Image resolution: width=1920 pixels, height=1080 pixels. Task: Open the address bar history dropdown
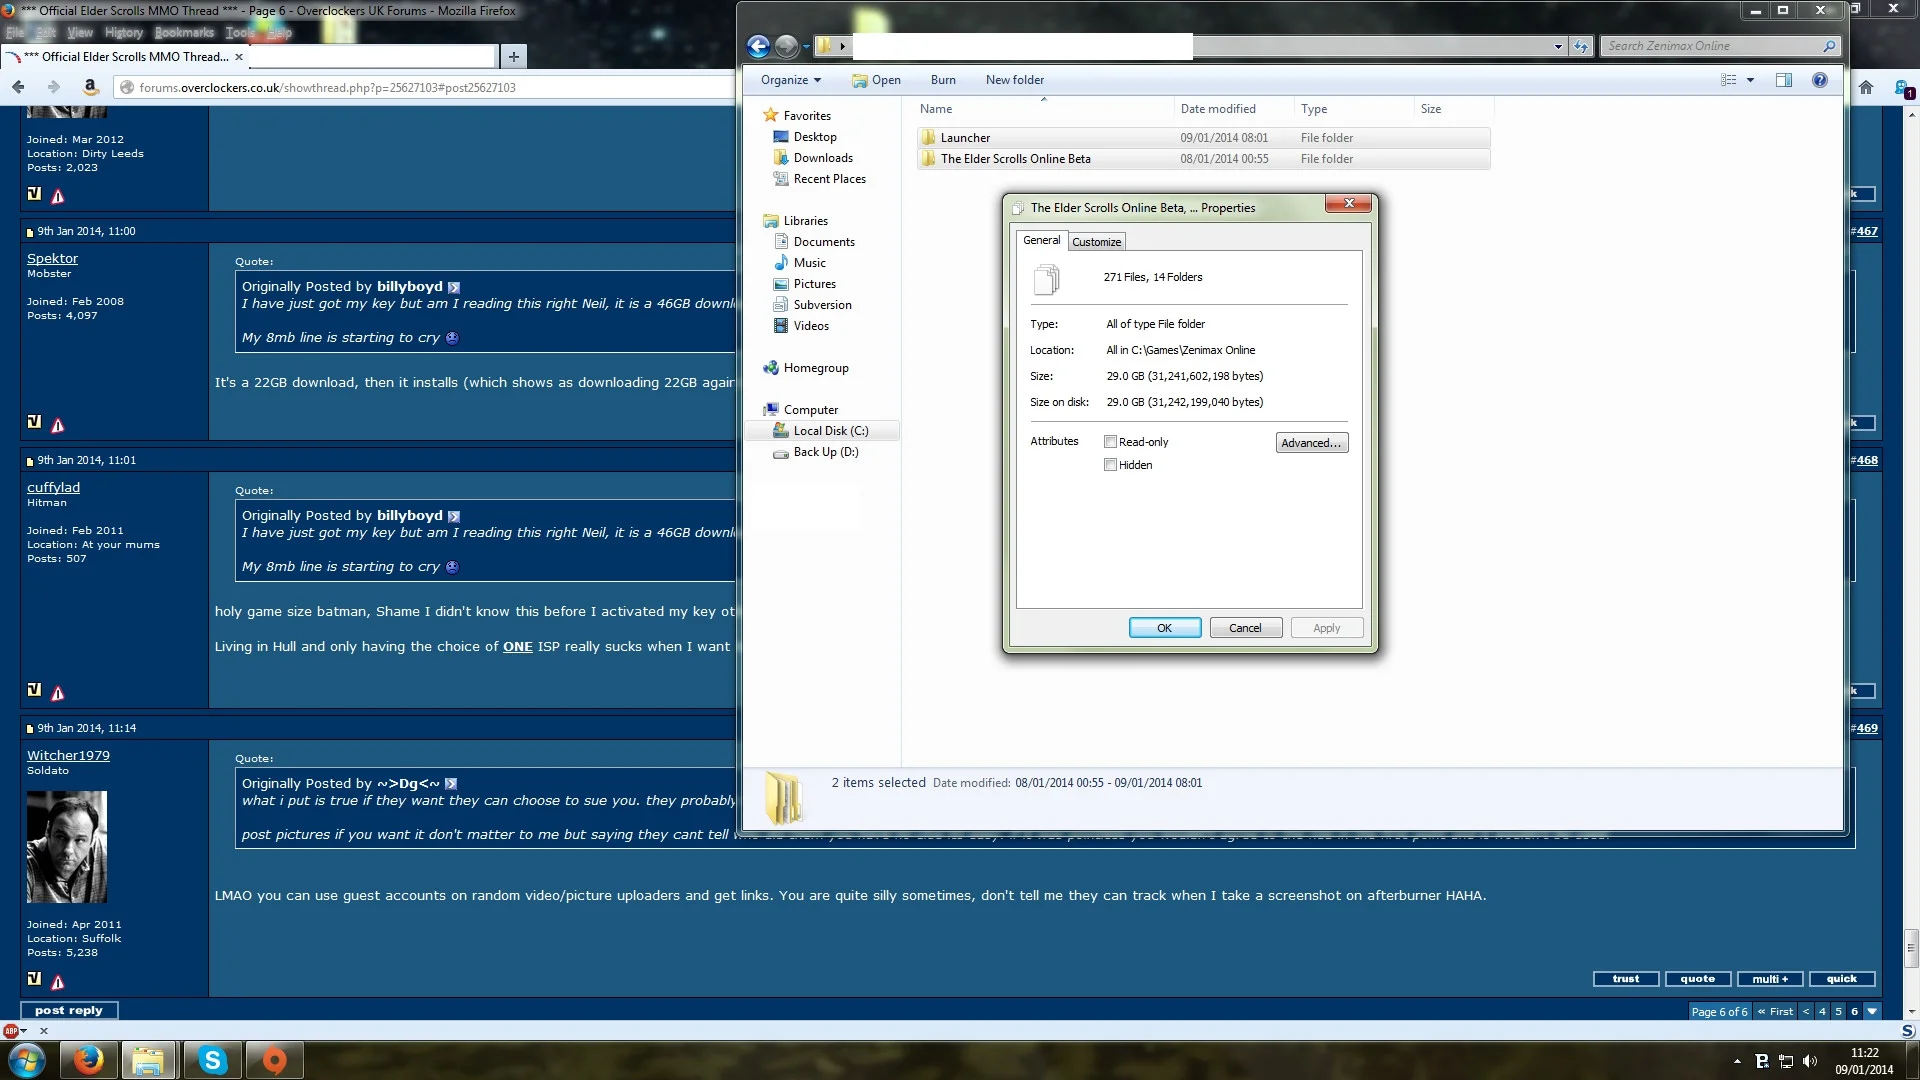click(x=1558, y=46)
